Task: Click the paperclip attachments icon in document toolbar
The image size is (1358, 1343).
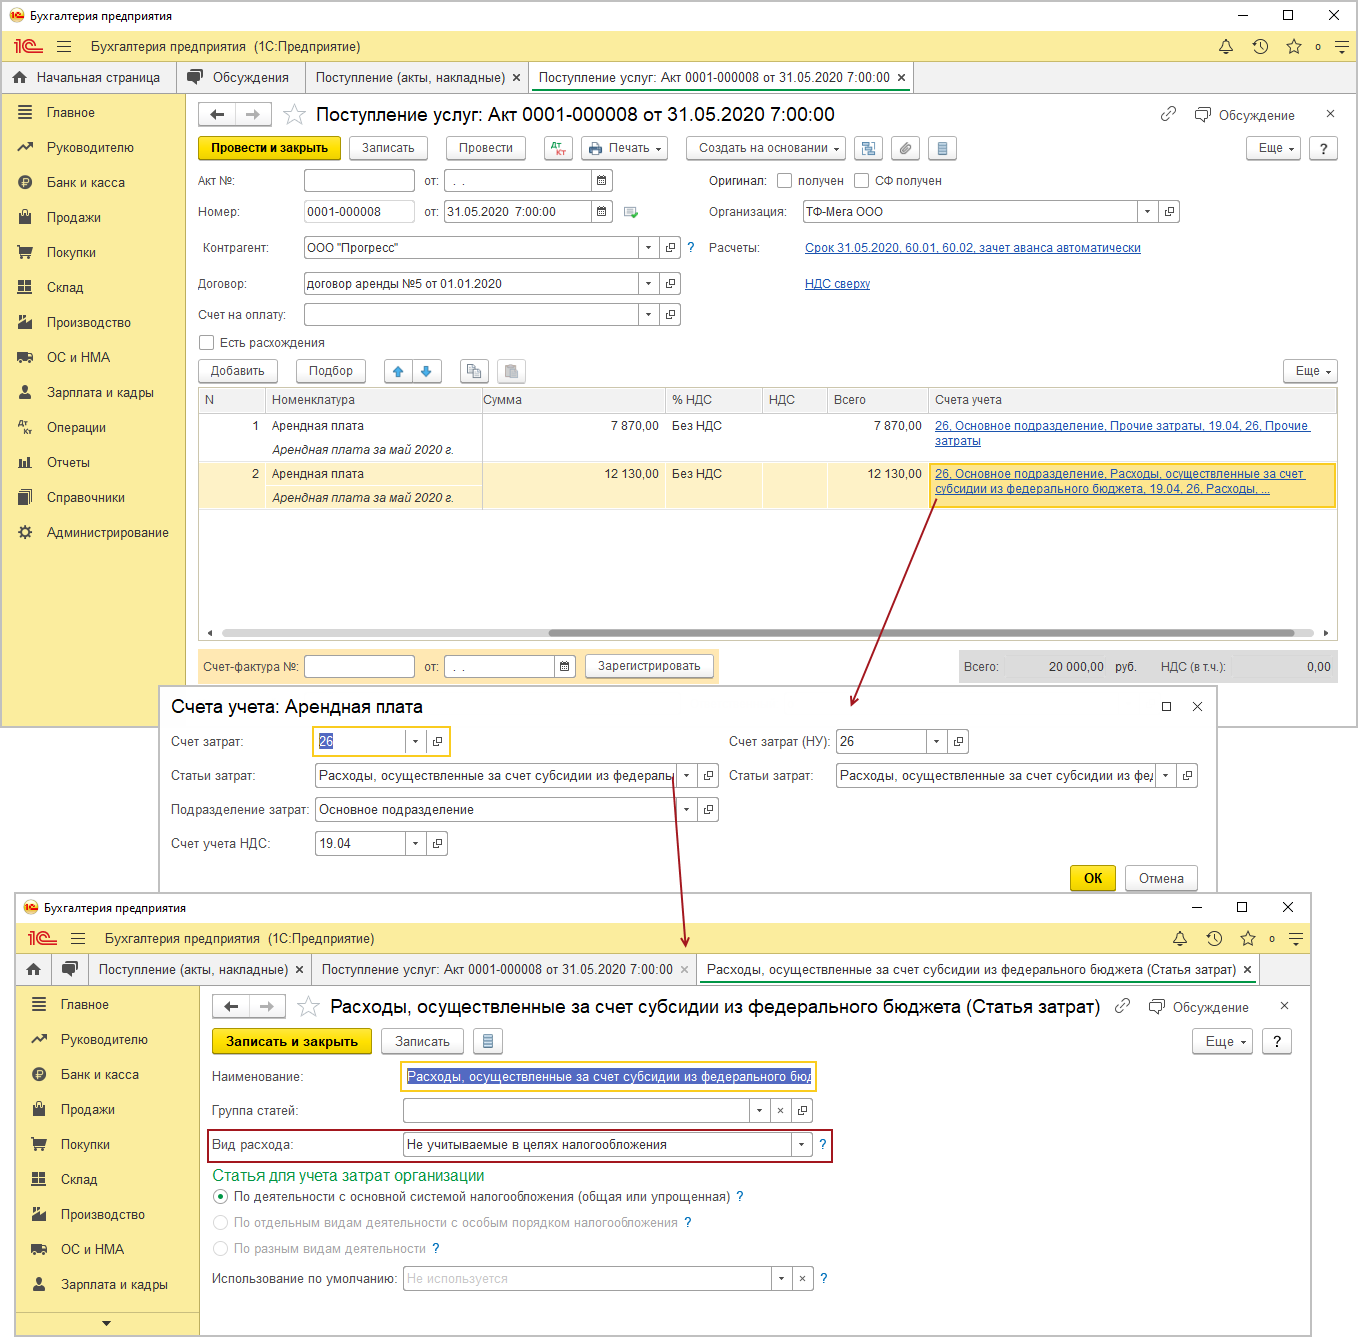Action: pos(905,148)
